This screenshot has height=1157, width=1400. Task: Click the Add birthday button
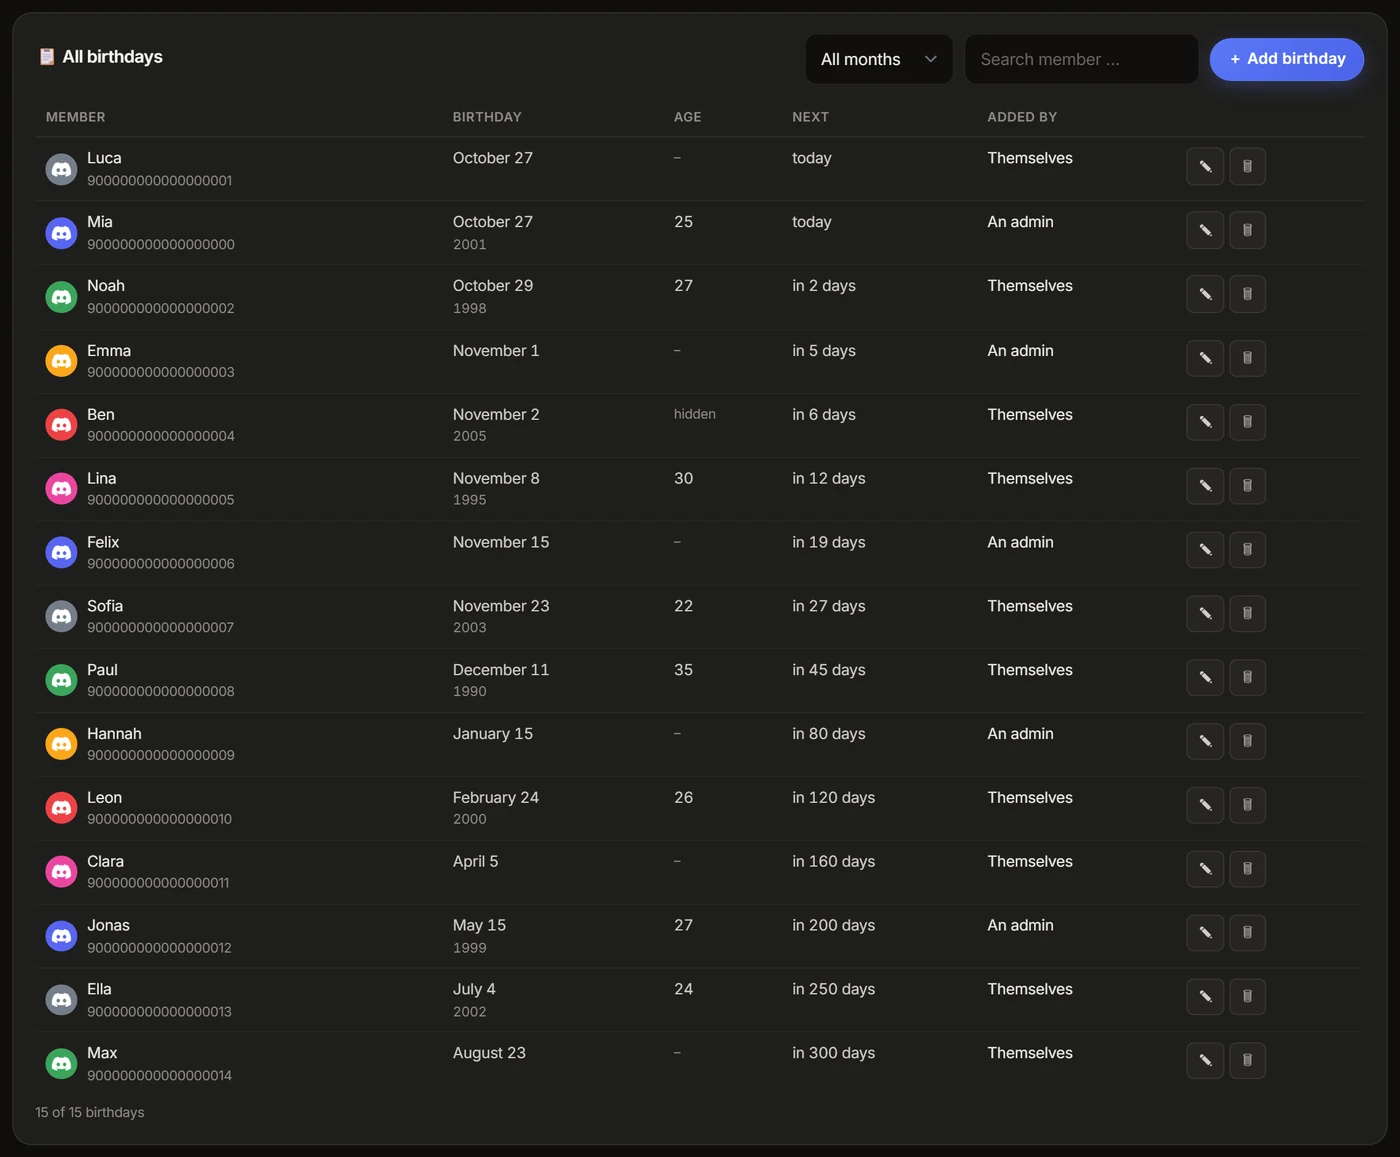point(1287,59)
